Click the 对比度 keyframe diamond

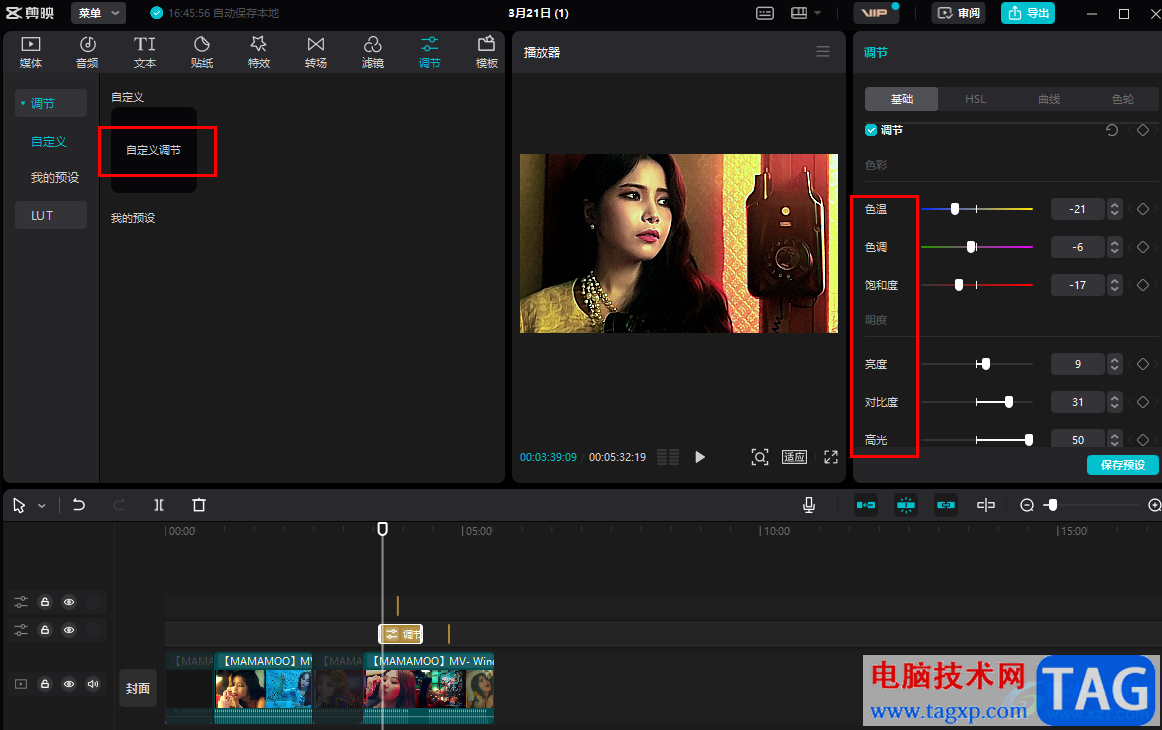[x=1143, y=402]
